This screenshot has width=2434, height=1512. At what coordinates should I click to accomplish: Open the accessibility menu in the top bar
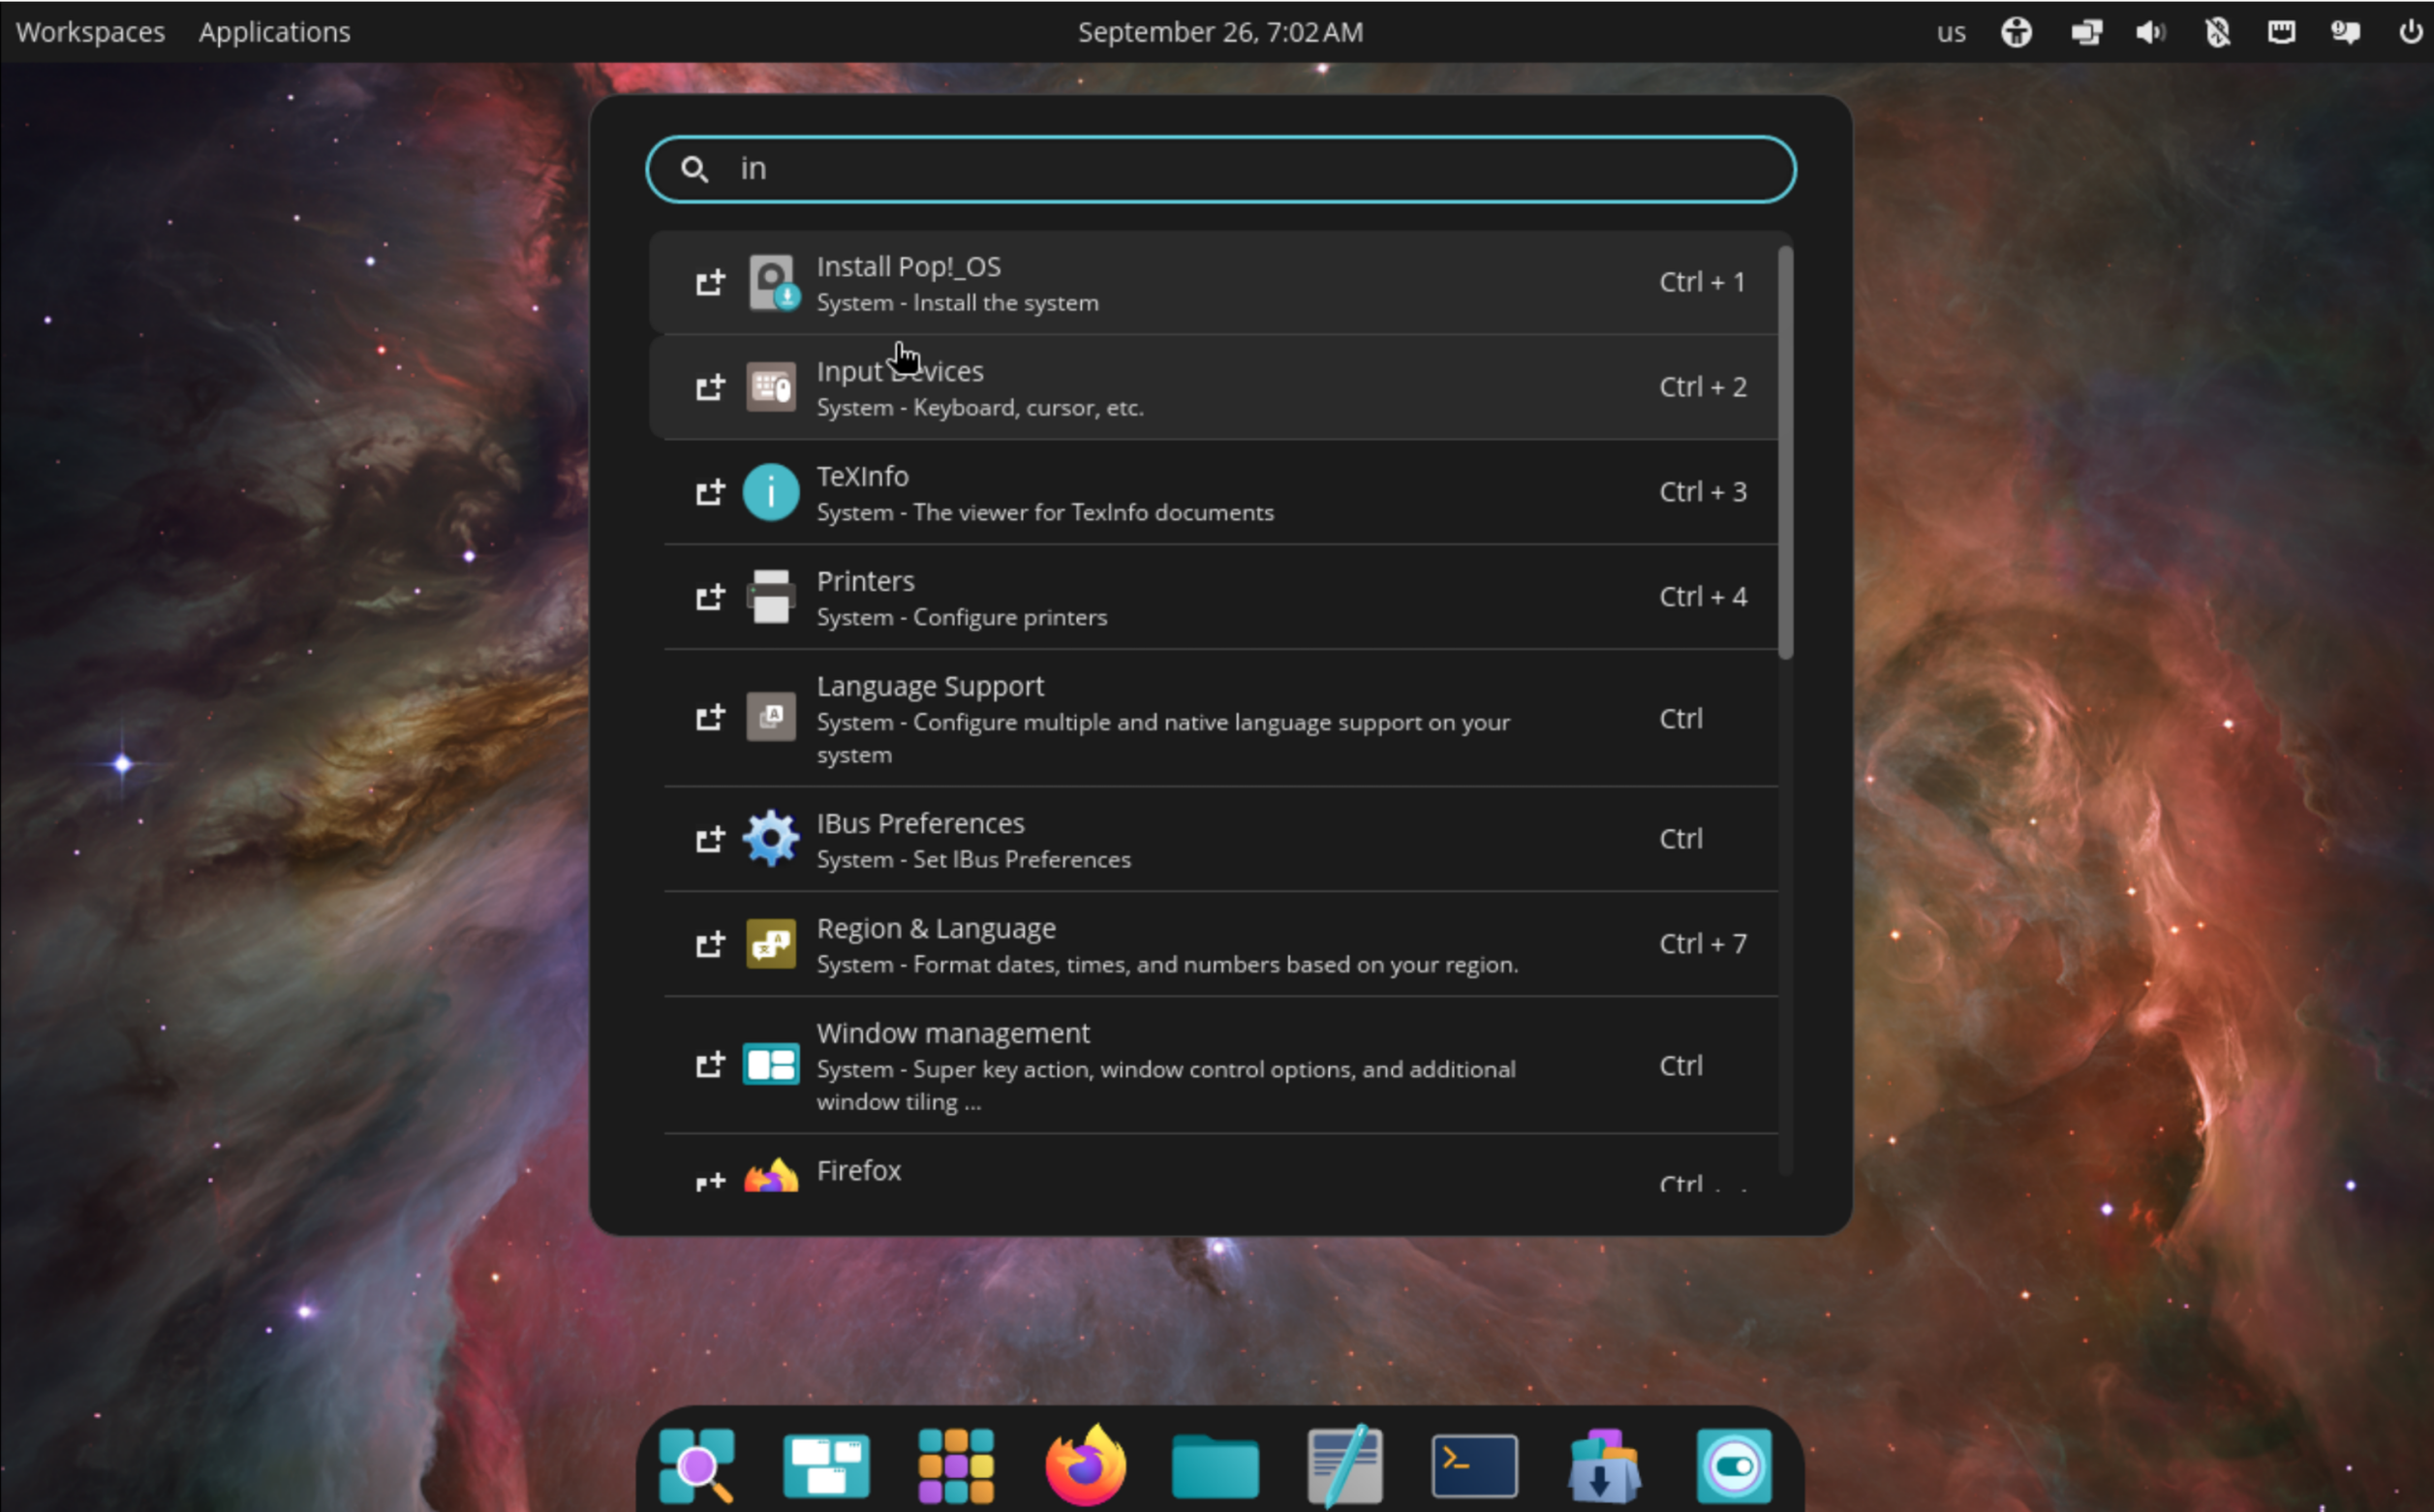click(2016, 31)
